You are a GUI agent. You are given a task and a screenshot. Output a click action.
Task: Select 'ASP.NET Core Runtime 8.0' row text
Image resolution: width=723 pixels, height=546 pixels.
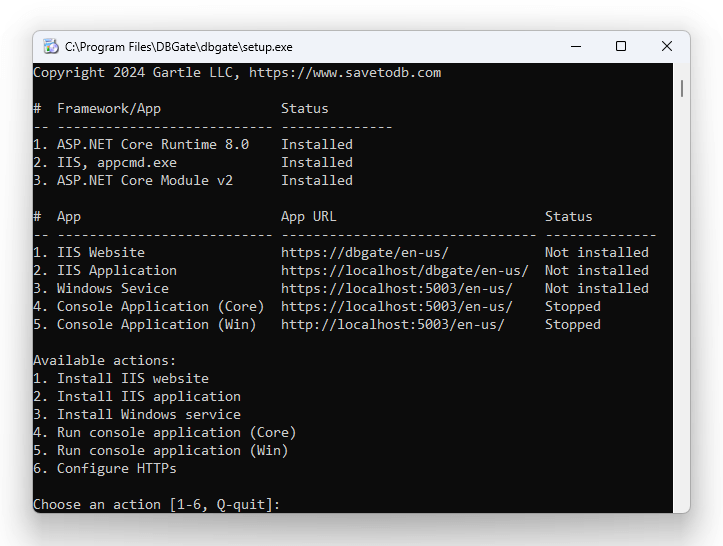tap(153, 144)
